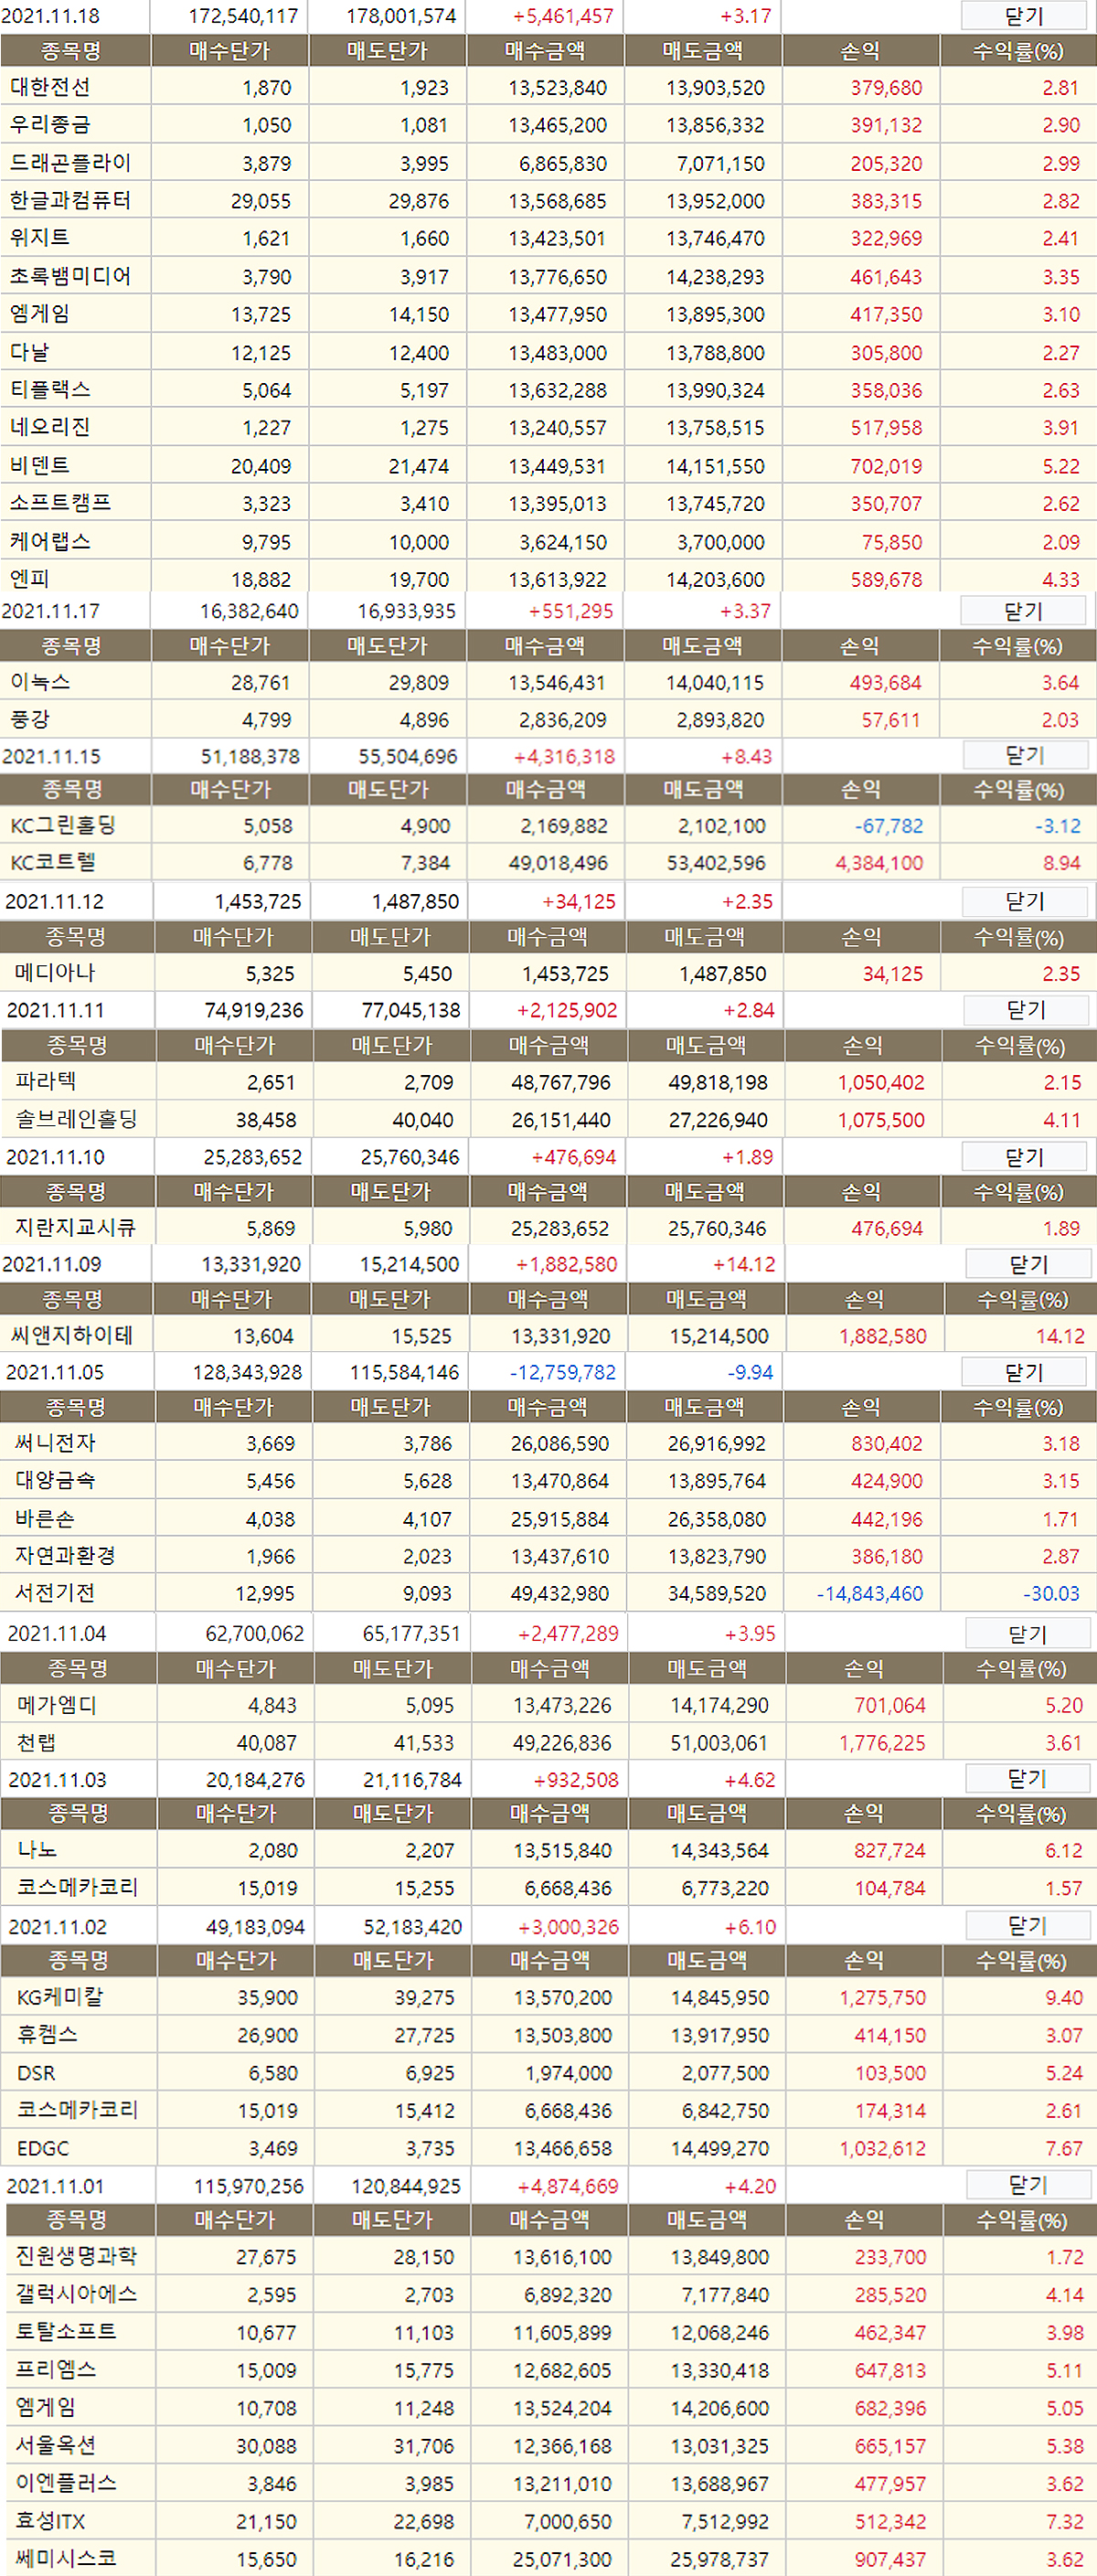
Task: Click stock name 대양금속
Action: click(56, 1480)
